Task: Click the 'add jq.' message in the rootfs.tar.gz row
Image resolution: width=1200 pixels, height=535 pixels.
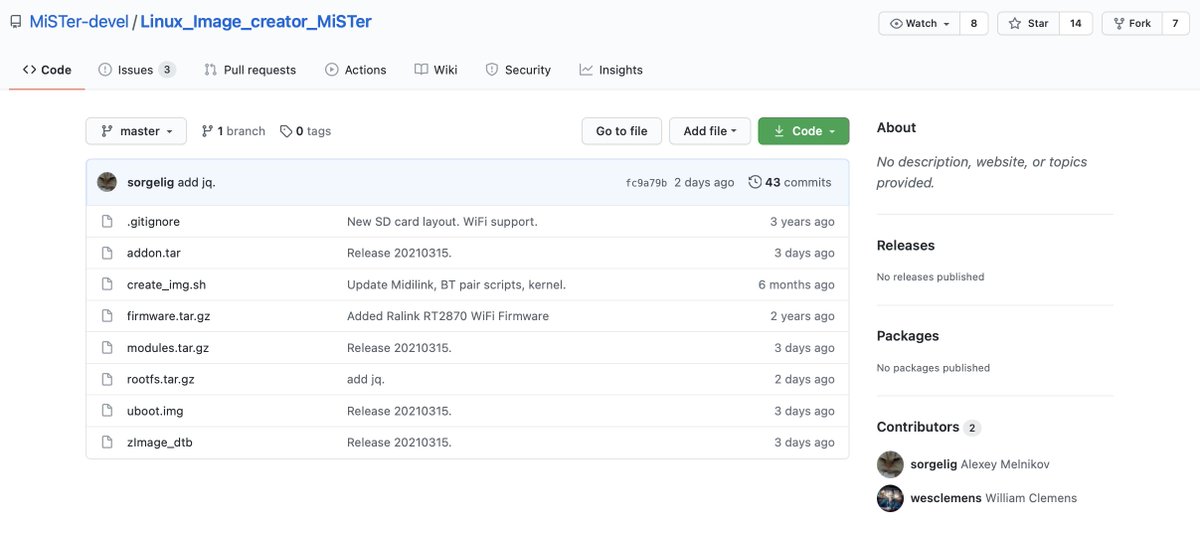Action: click(366, 379)
